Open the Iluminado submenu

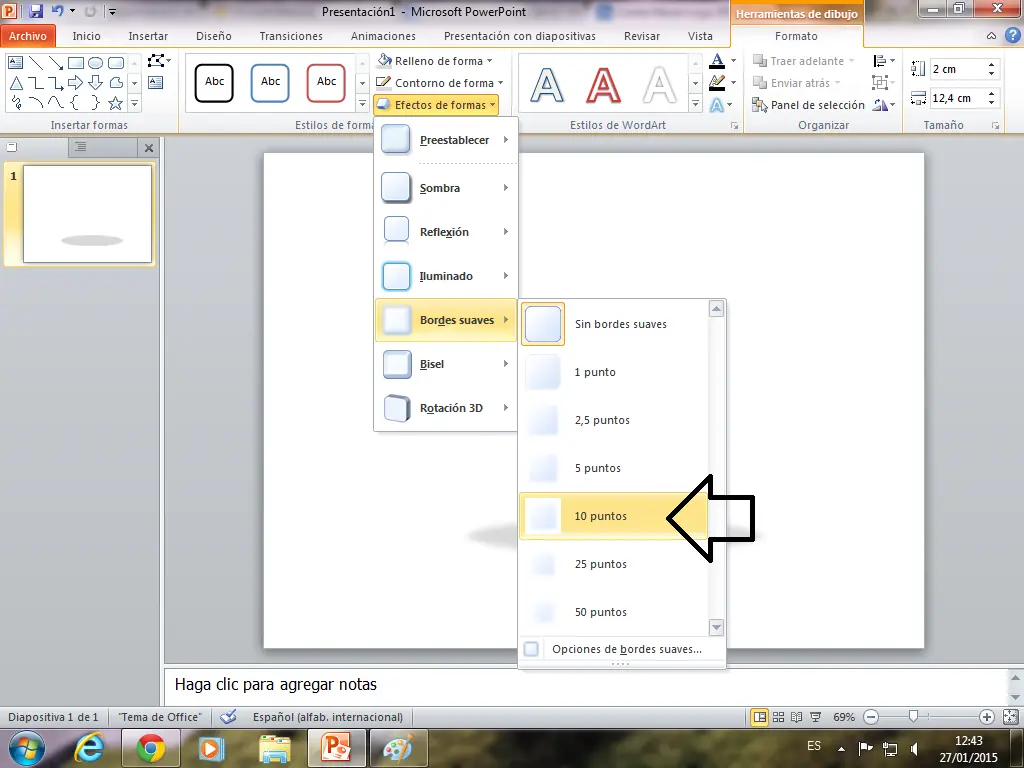(446, 276)
